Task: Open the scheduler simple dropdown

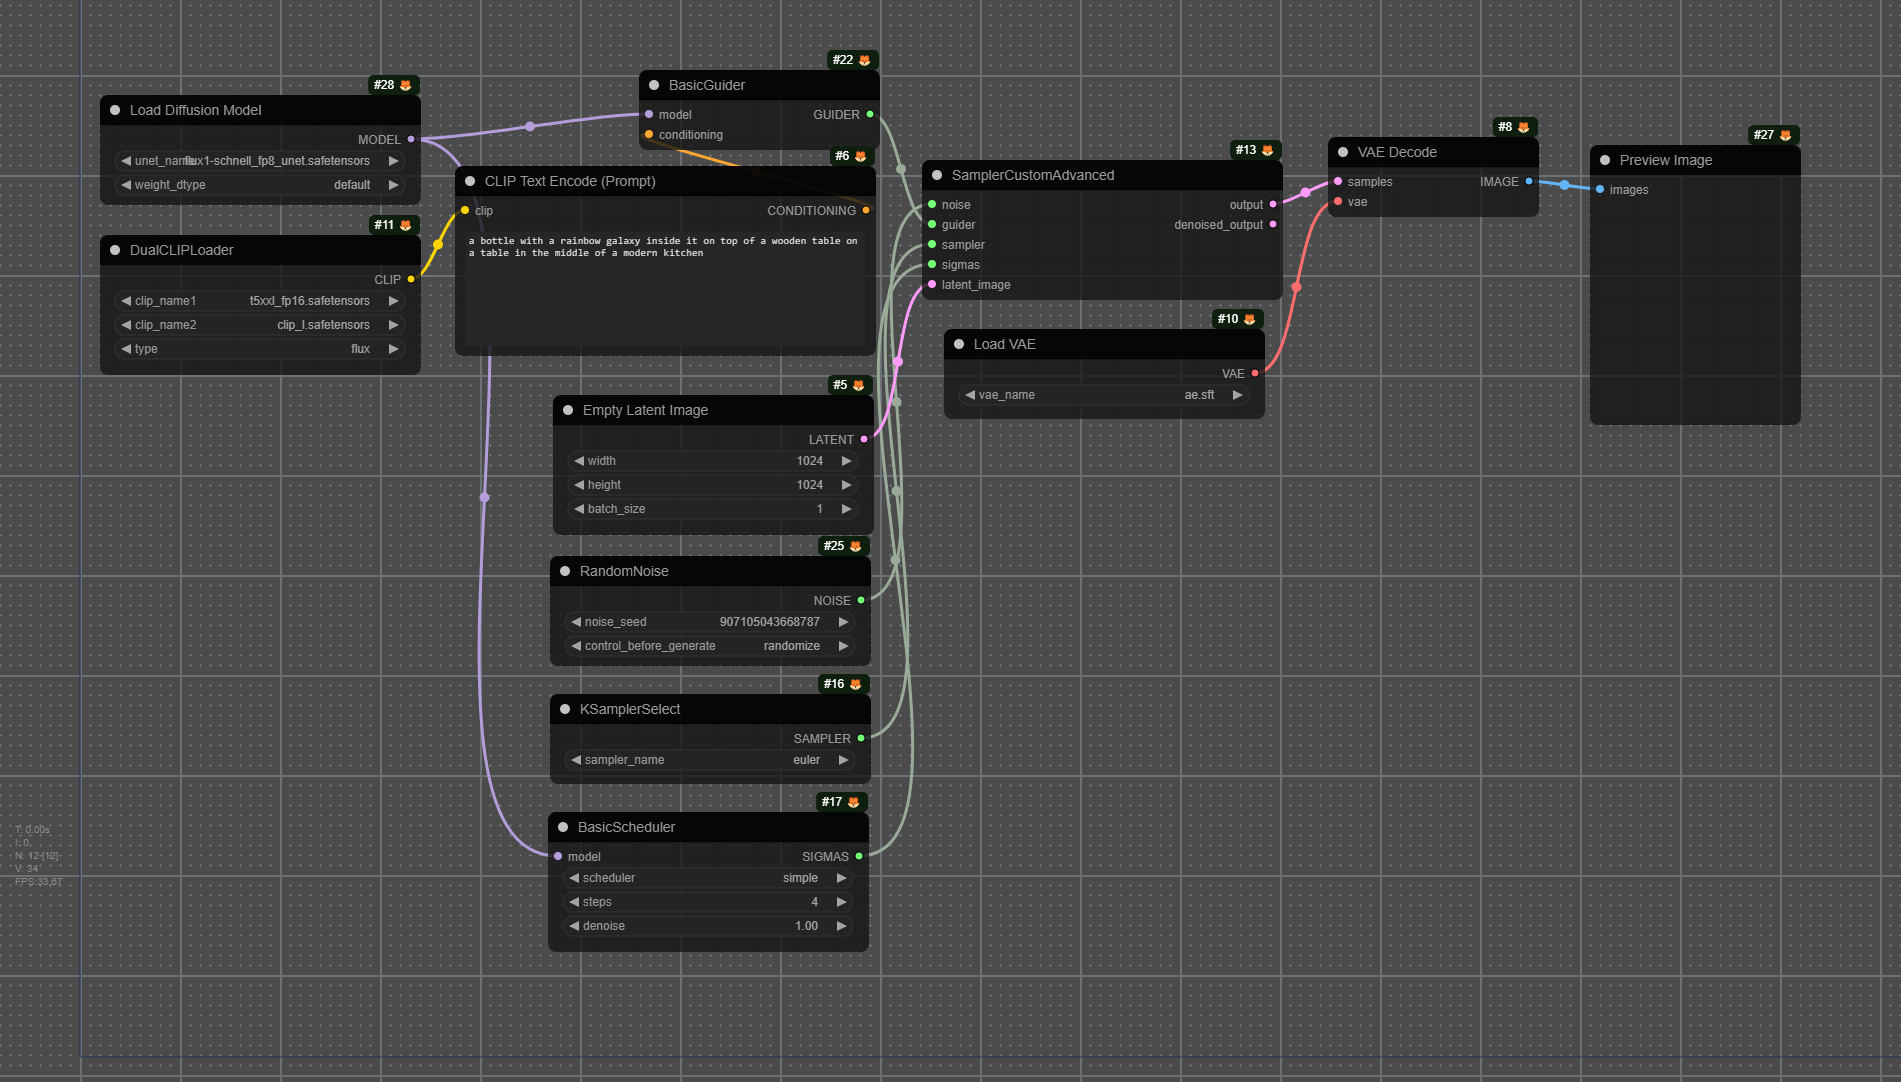Action: [708, 878]
